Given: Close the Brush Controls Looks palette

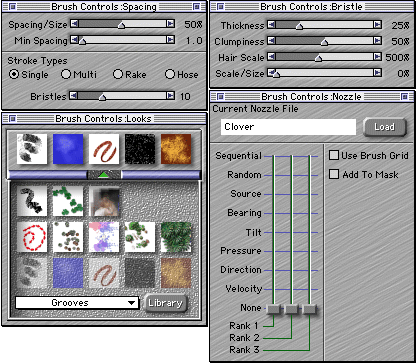Looking at the screenshot, I should coord(12,118).
